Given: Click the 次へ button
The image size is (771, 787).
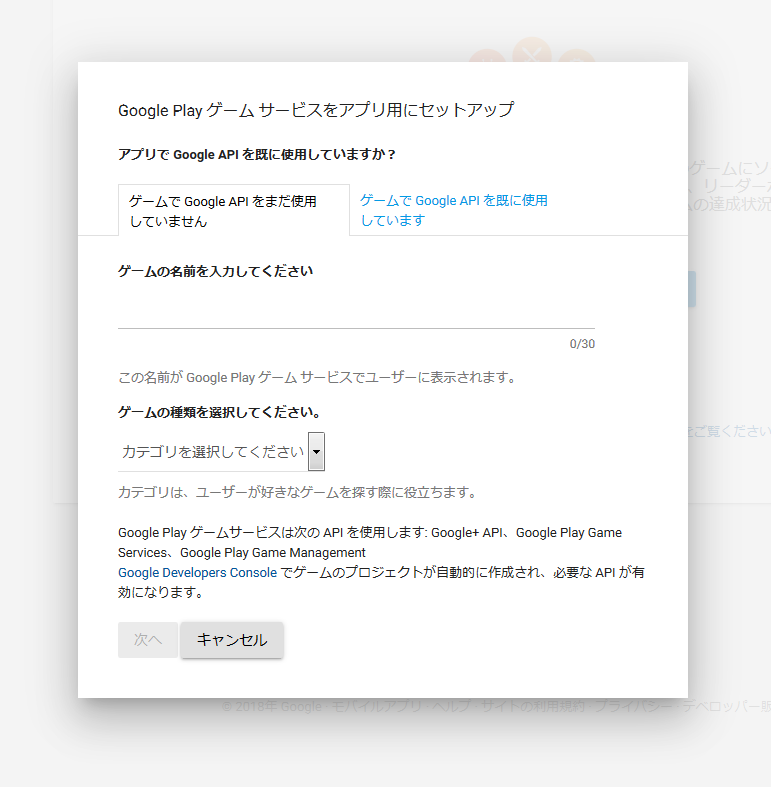Looking at the screenshot, I should click(x=148, y=640).
